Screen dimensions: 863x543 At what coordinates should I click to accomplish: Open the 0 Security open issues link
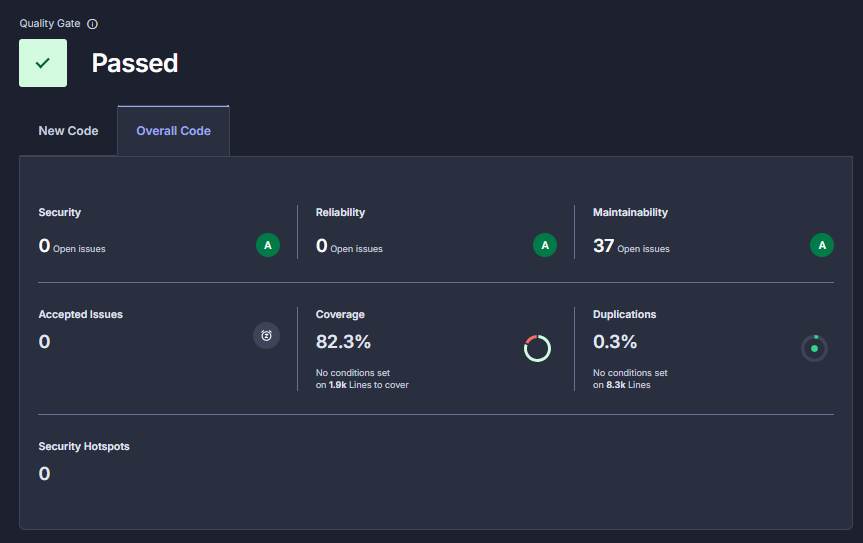(44, 246)
